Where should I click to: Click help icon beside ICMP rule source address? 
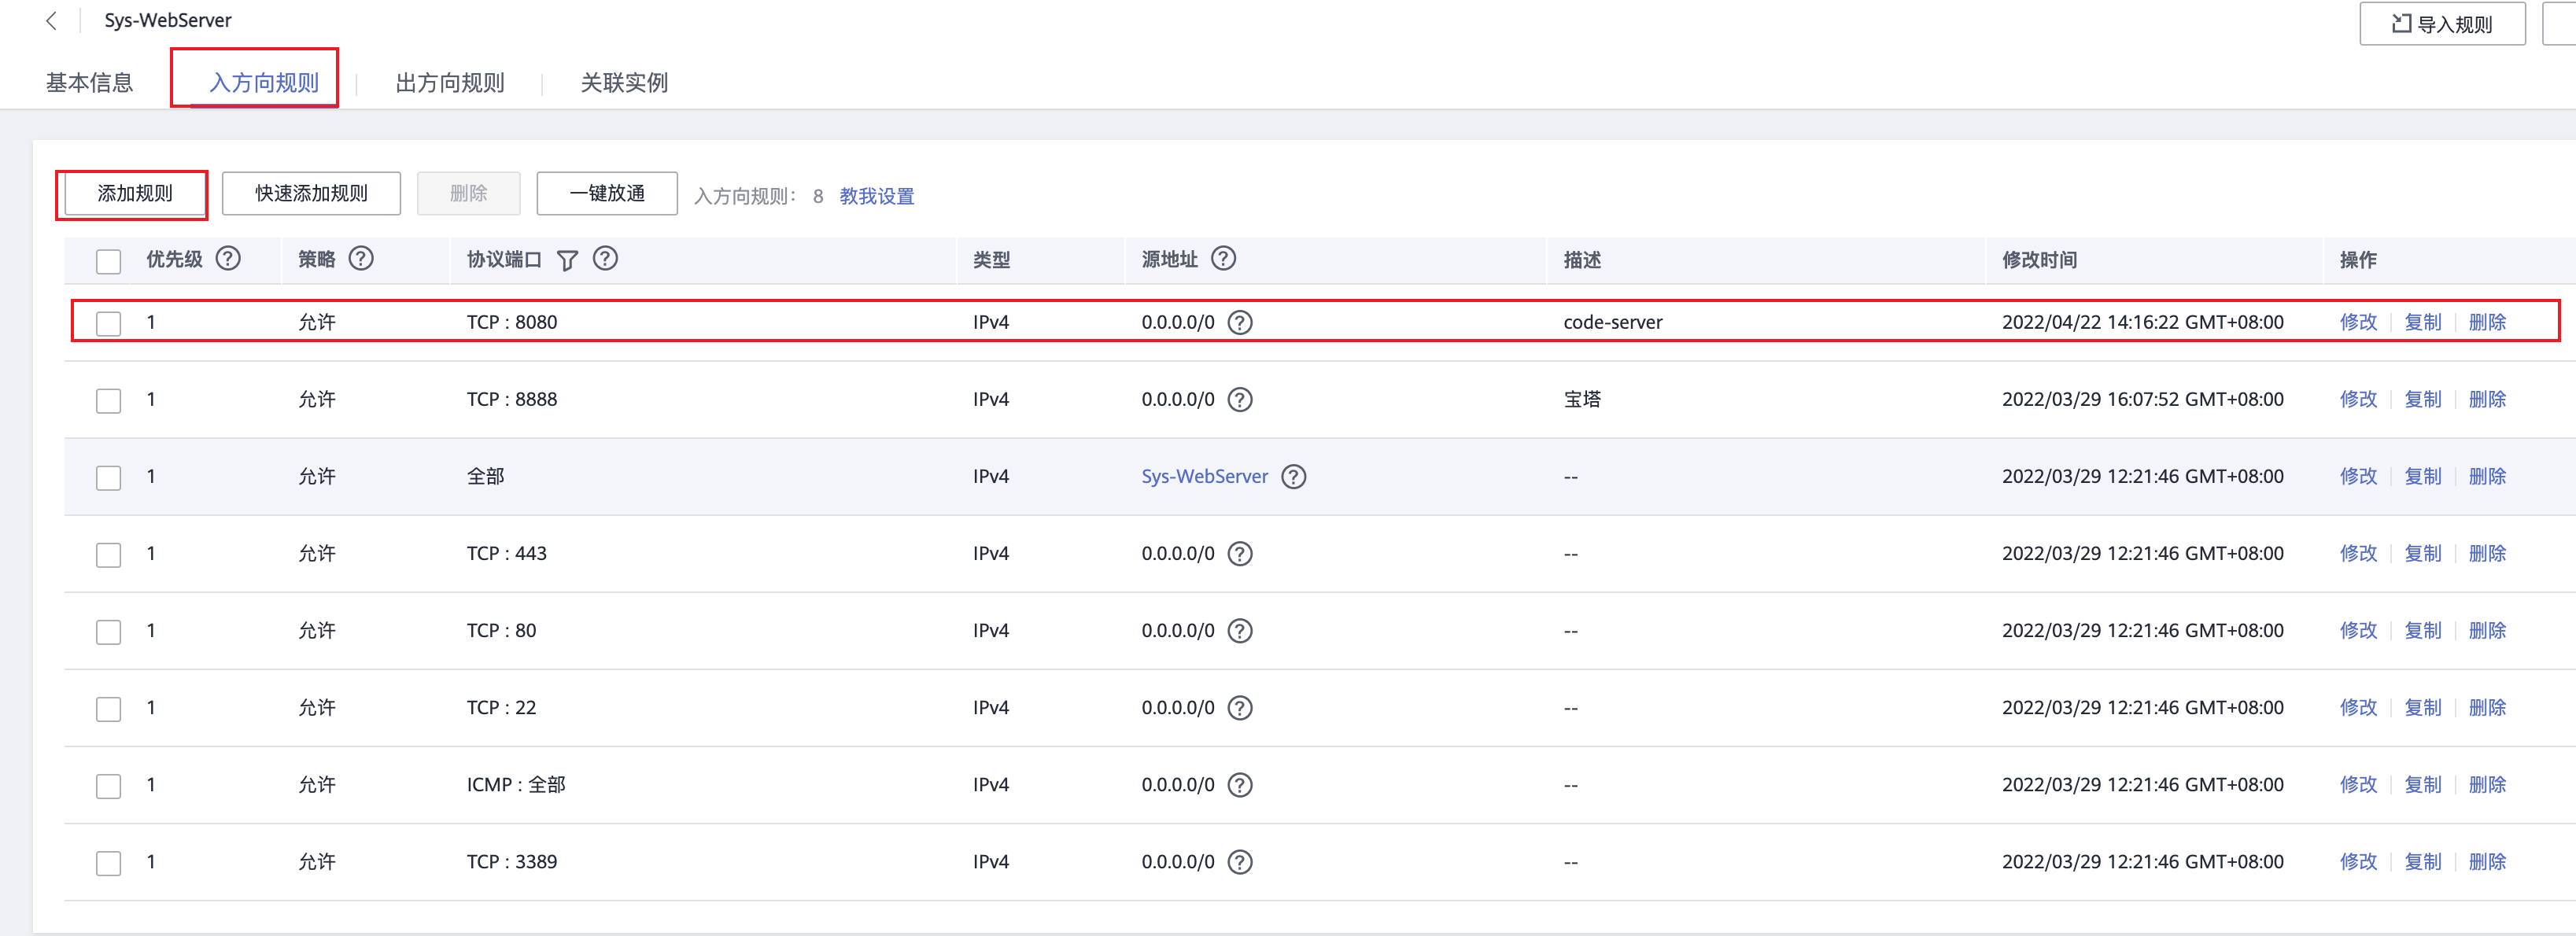point(1240,784)
